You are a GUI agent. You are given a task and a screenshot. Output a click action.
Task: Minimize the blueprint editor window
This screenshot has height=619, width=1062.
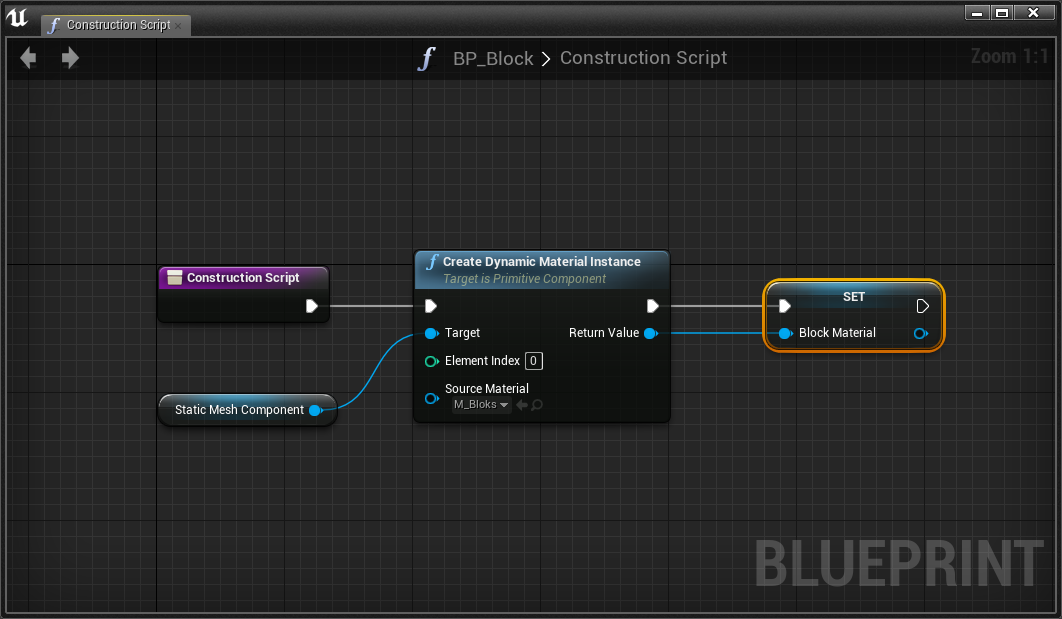point(977,13)
